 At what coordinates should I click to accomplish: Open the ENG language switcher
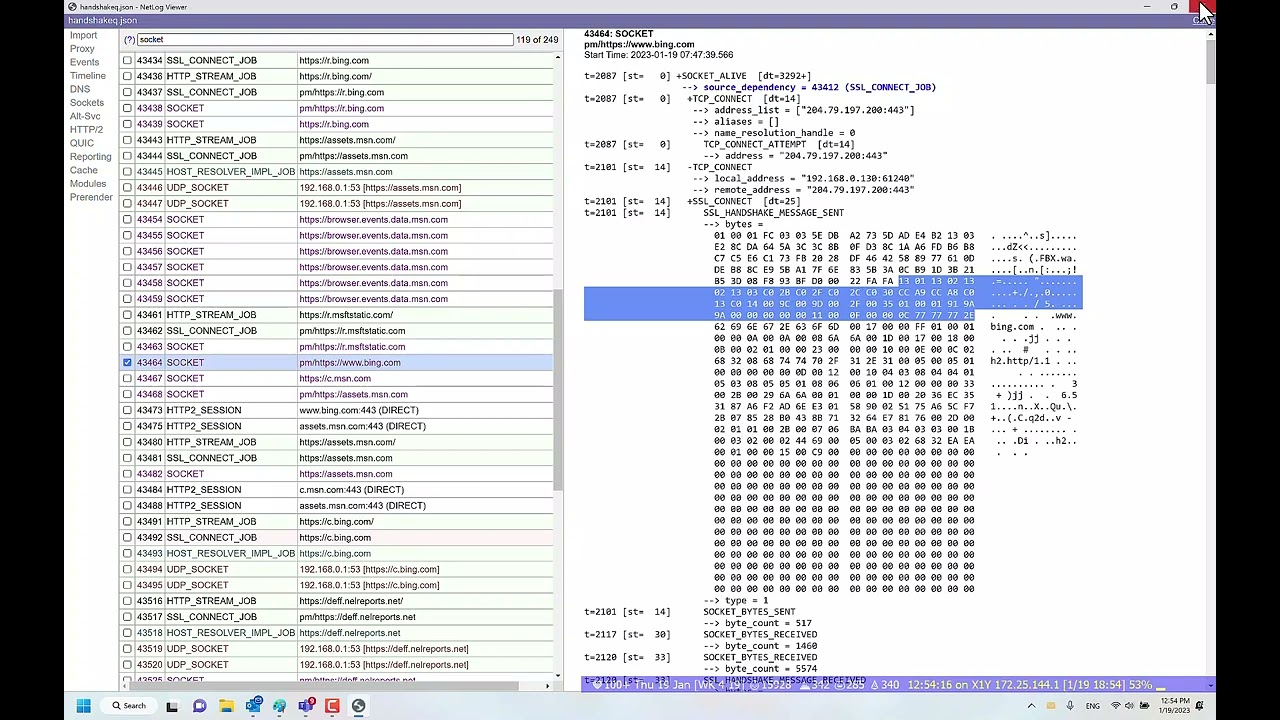click(1094, 706)
